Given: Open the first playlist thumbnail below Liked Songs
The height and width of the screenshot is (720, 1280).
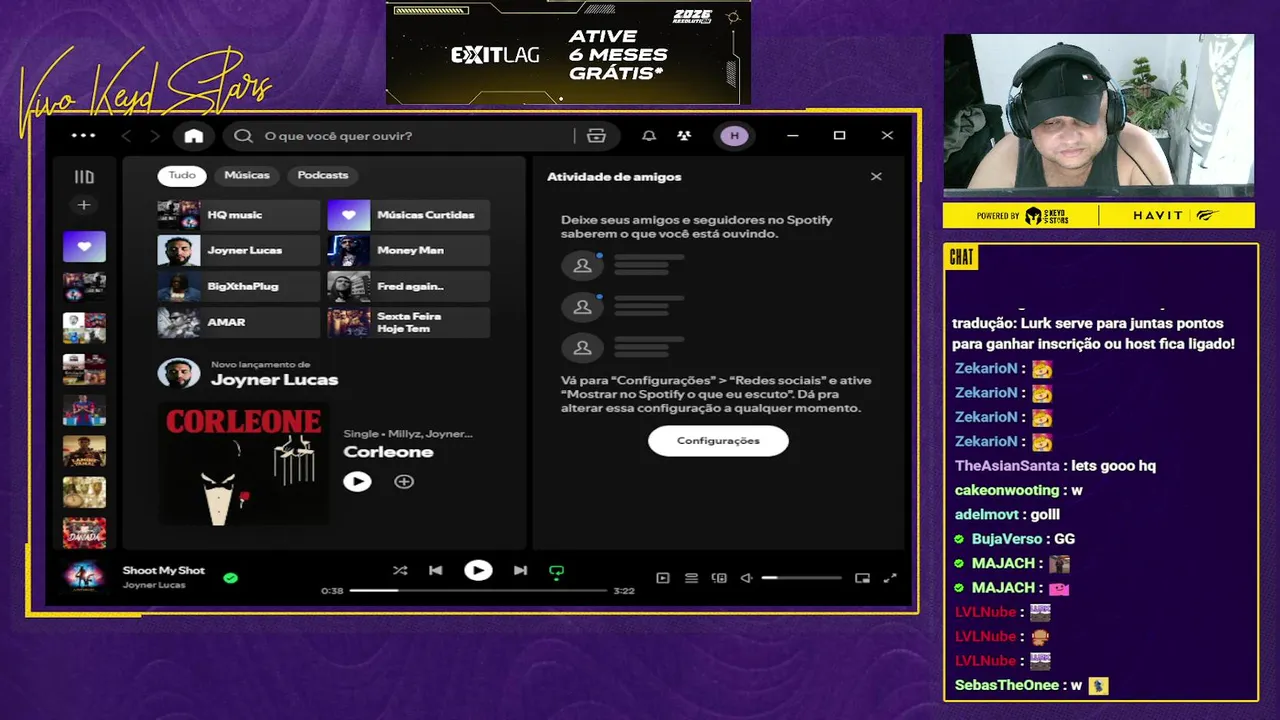Looking at the screenshot, I should (84, 287).
